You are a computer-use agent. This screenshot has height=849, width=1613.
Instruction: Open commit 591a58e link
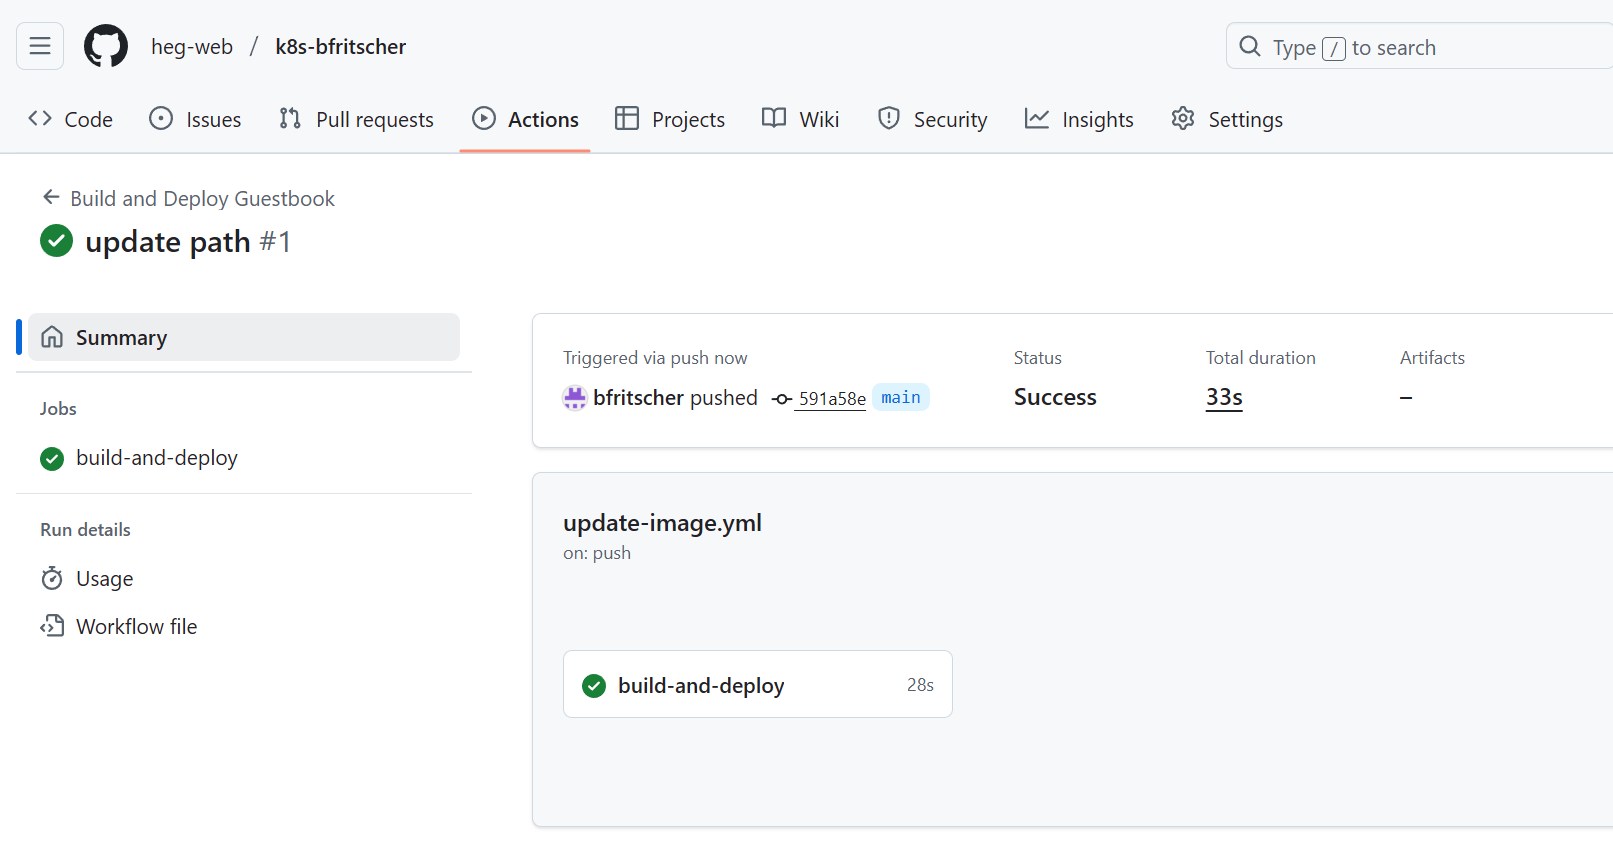[x=832, y=399]
